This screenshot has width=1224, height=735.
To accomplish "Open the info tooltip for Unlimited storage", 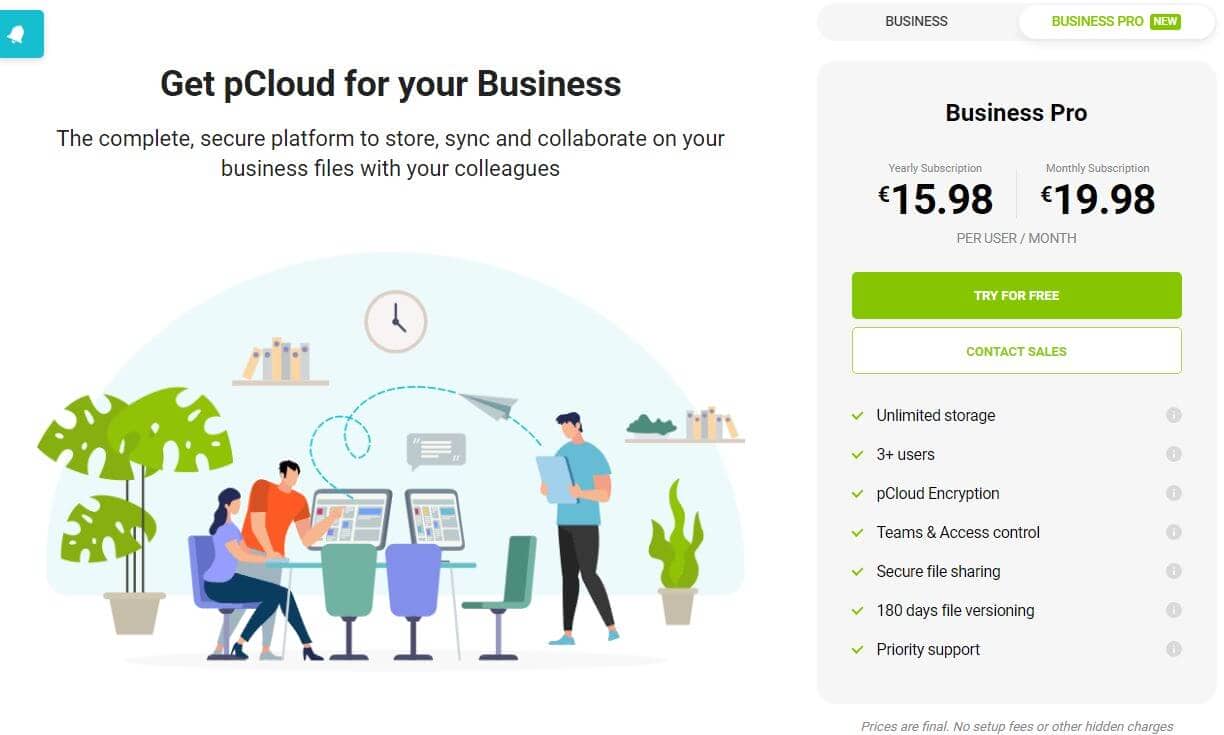I will [x=1175, y=415].
